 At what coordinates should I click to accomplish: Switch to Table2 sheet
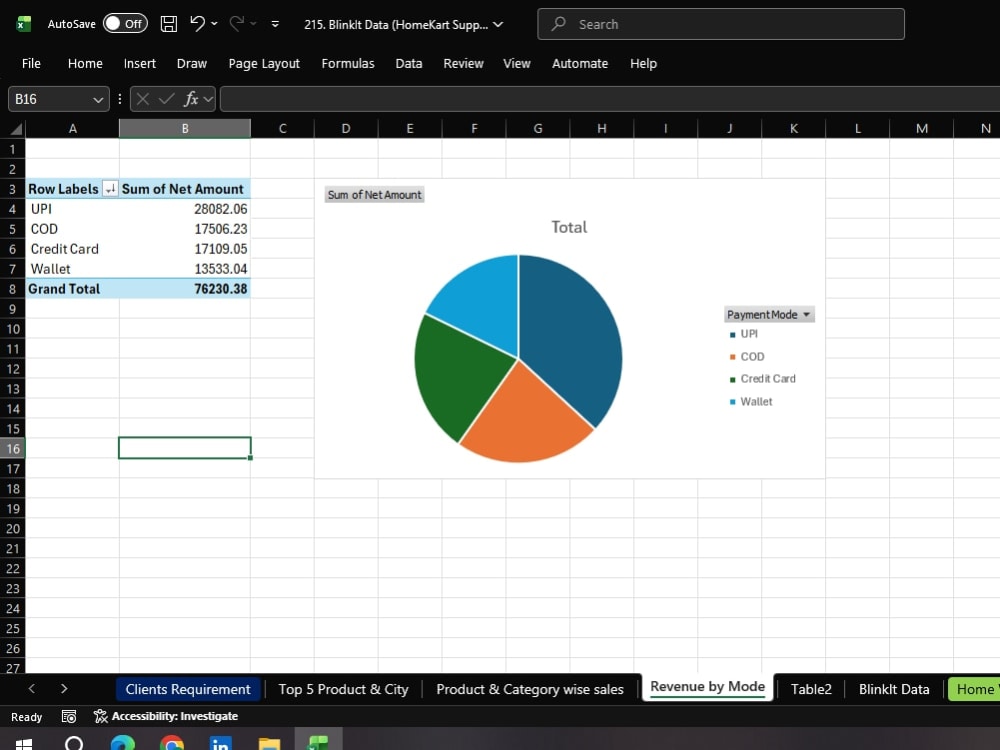coord(811,689)
